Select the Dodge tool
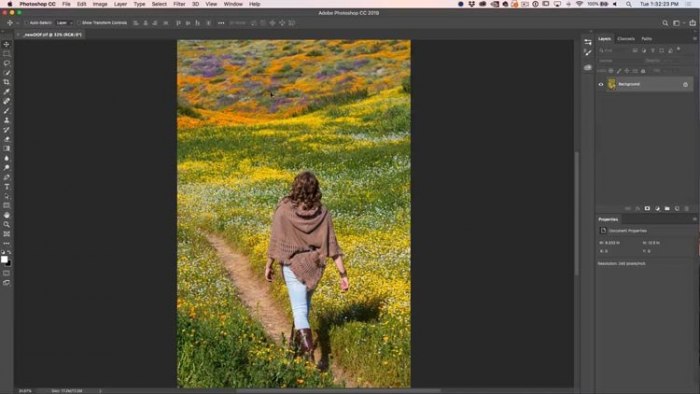 [x=6, y=168]
